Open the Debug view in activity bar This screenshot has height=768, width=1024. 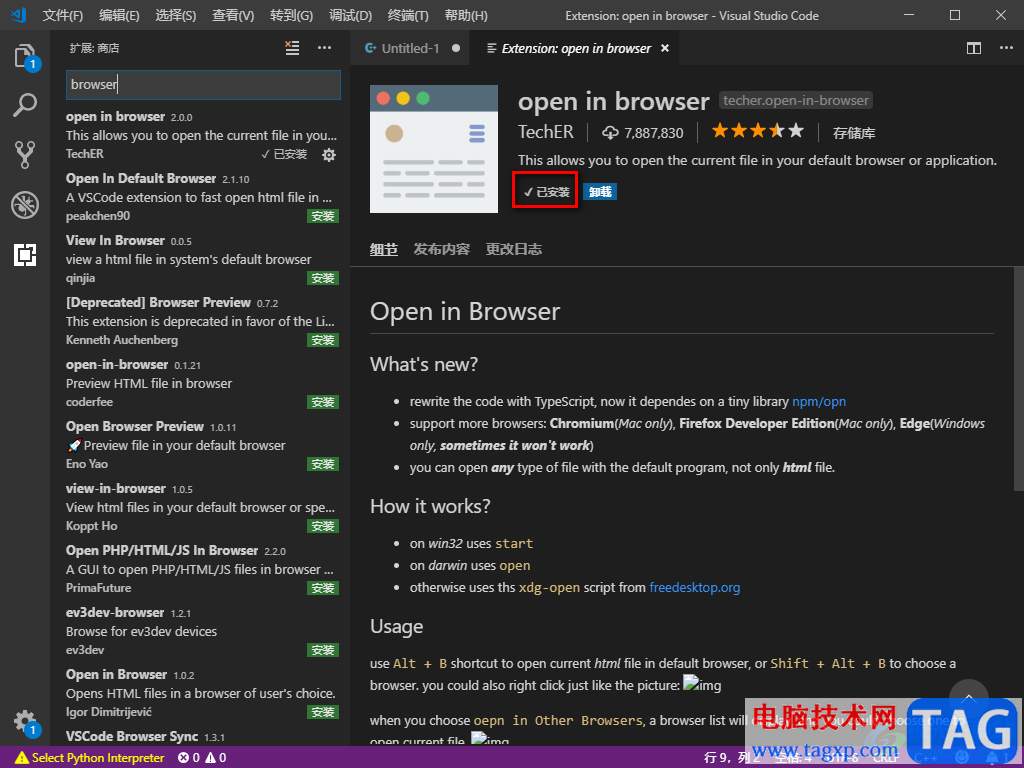pyautogui.click(x=25, y=205)
